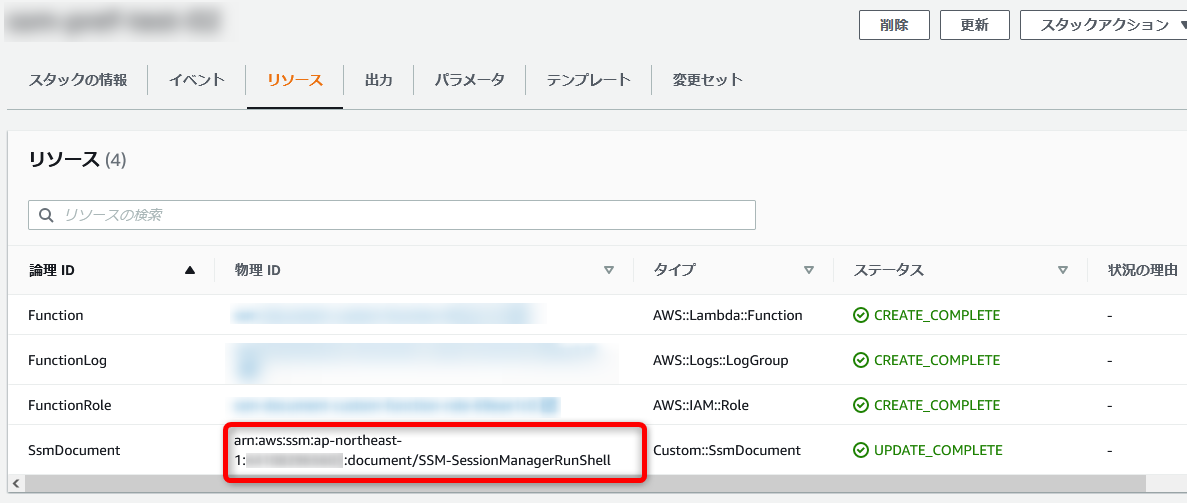Open the Status column filter arrow
Image resolution: width=1187 pixels, height=503 pixels.
[1063, 270]
